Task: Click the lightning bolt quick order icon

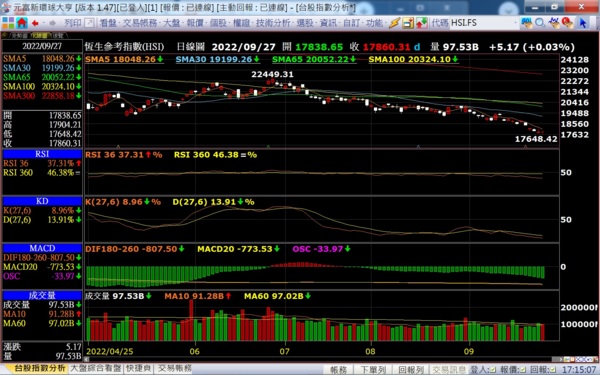Action: click(x=395, y=23)
